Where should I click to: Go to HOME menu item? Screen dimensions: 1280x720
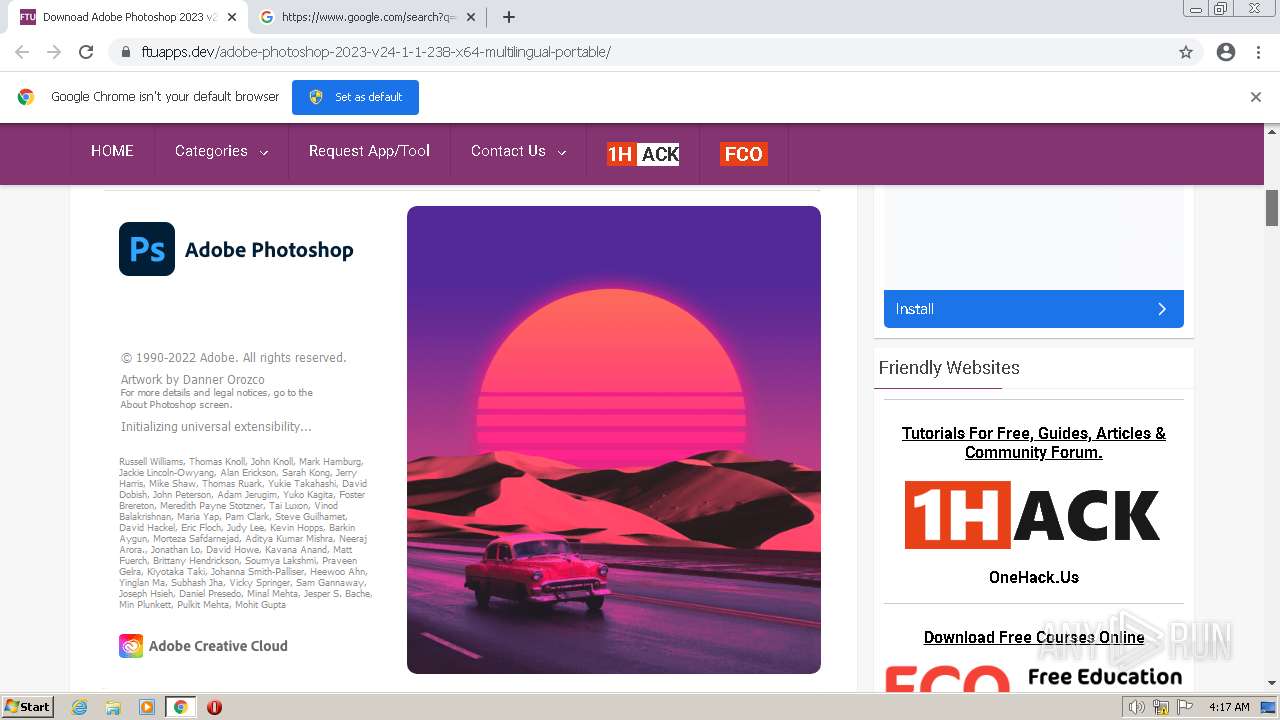pyautogui.click(x=112, y=151)
